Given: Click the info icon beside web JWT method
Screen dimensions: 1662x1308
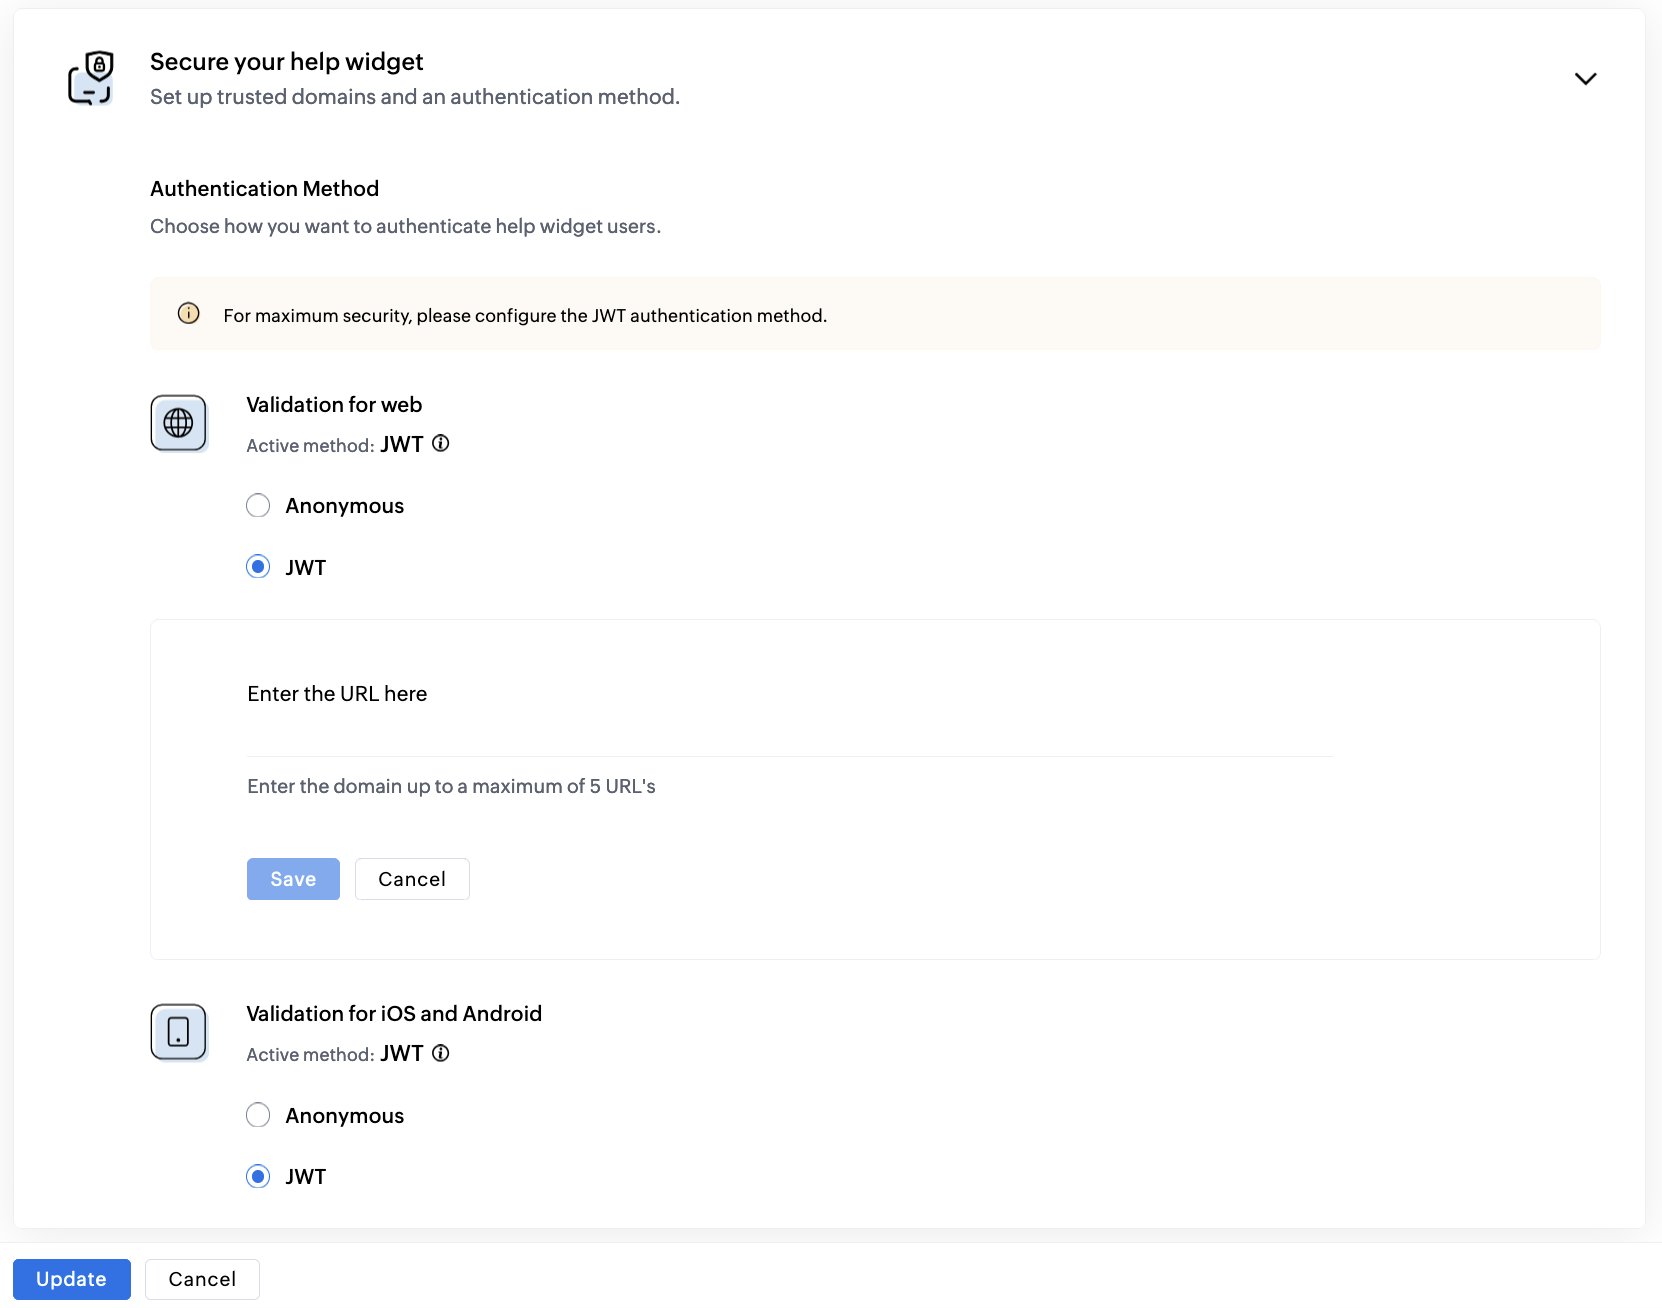Looking at the screenshot, I should pos(441,443).
